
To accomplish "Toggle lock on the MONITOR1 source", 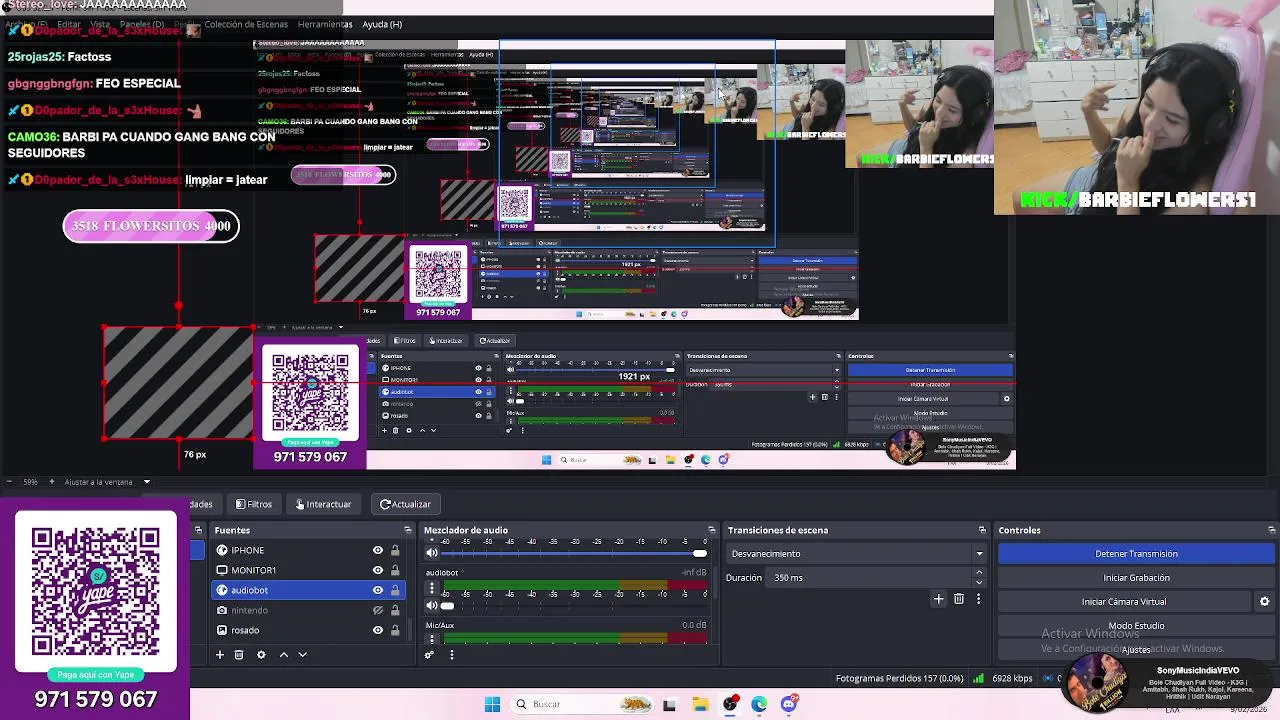I will [x=395, y=570].
